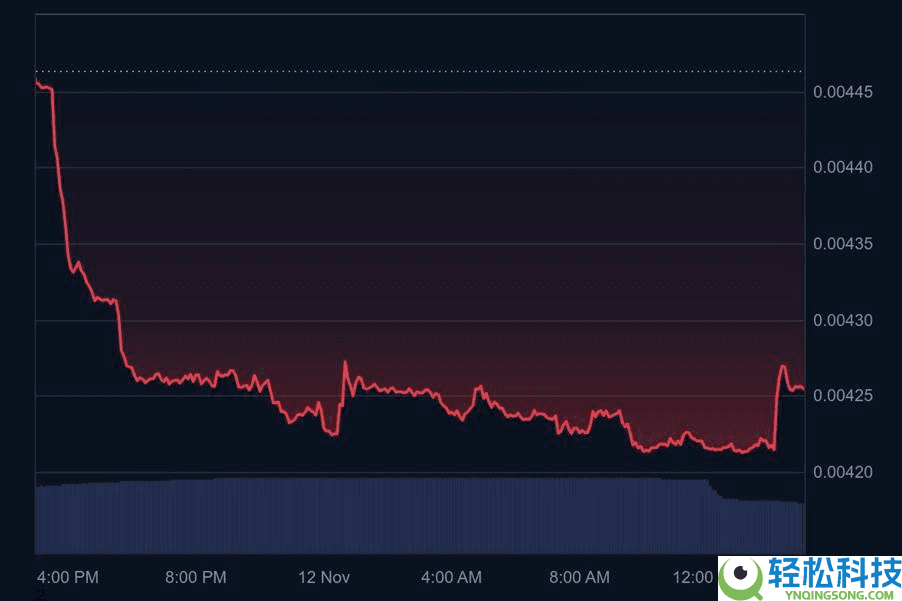Click the 4:00 AM time axis label

(451, 577)
